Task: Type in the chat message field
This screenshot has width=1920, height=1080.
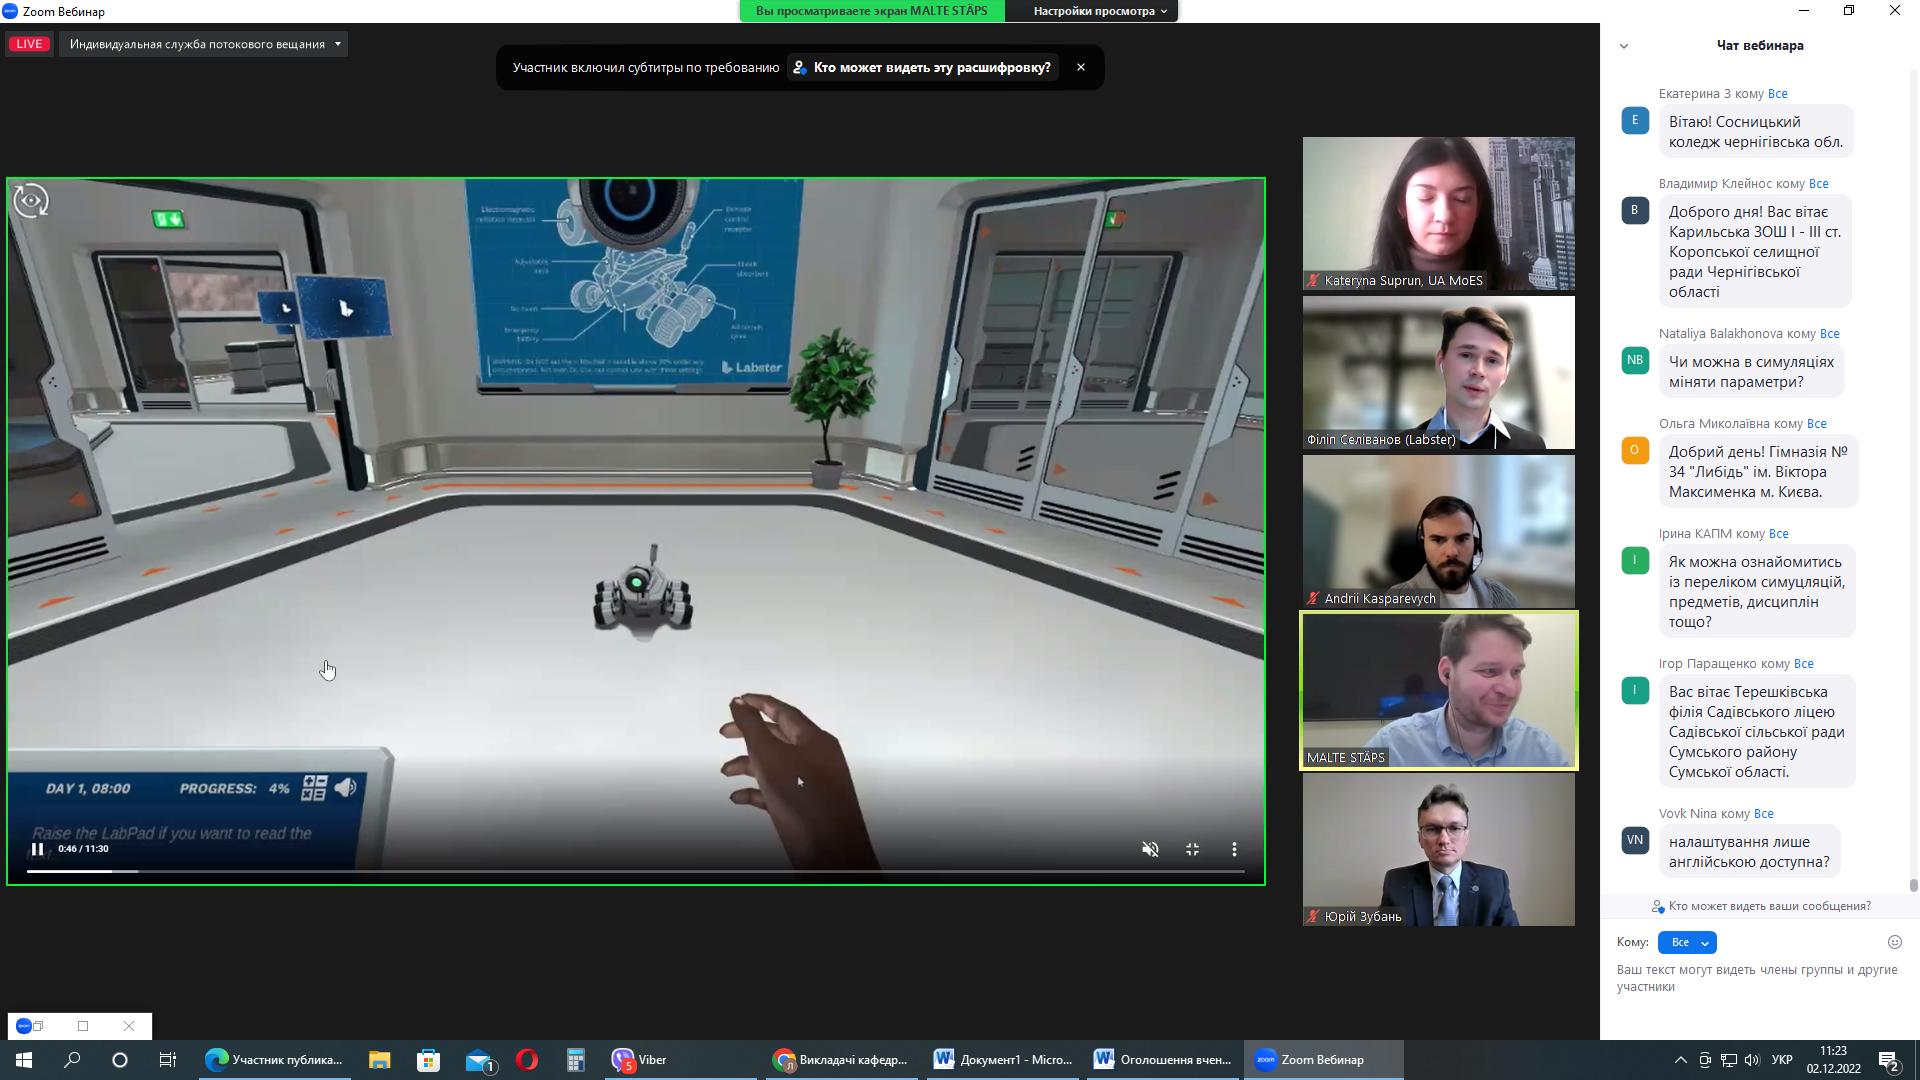Action: pyautogui.click(x=1757, y=978)
